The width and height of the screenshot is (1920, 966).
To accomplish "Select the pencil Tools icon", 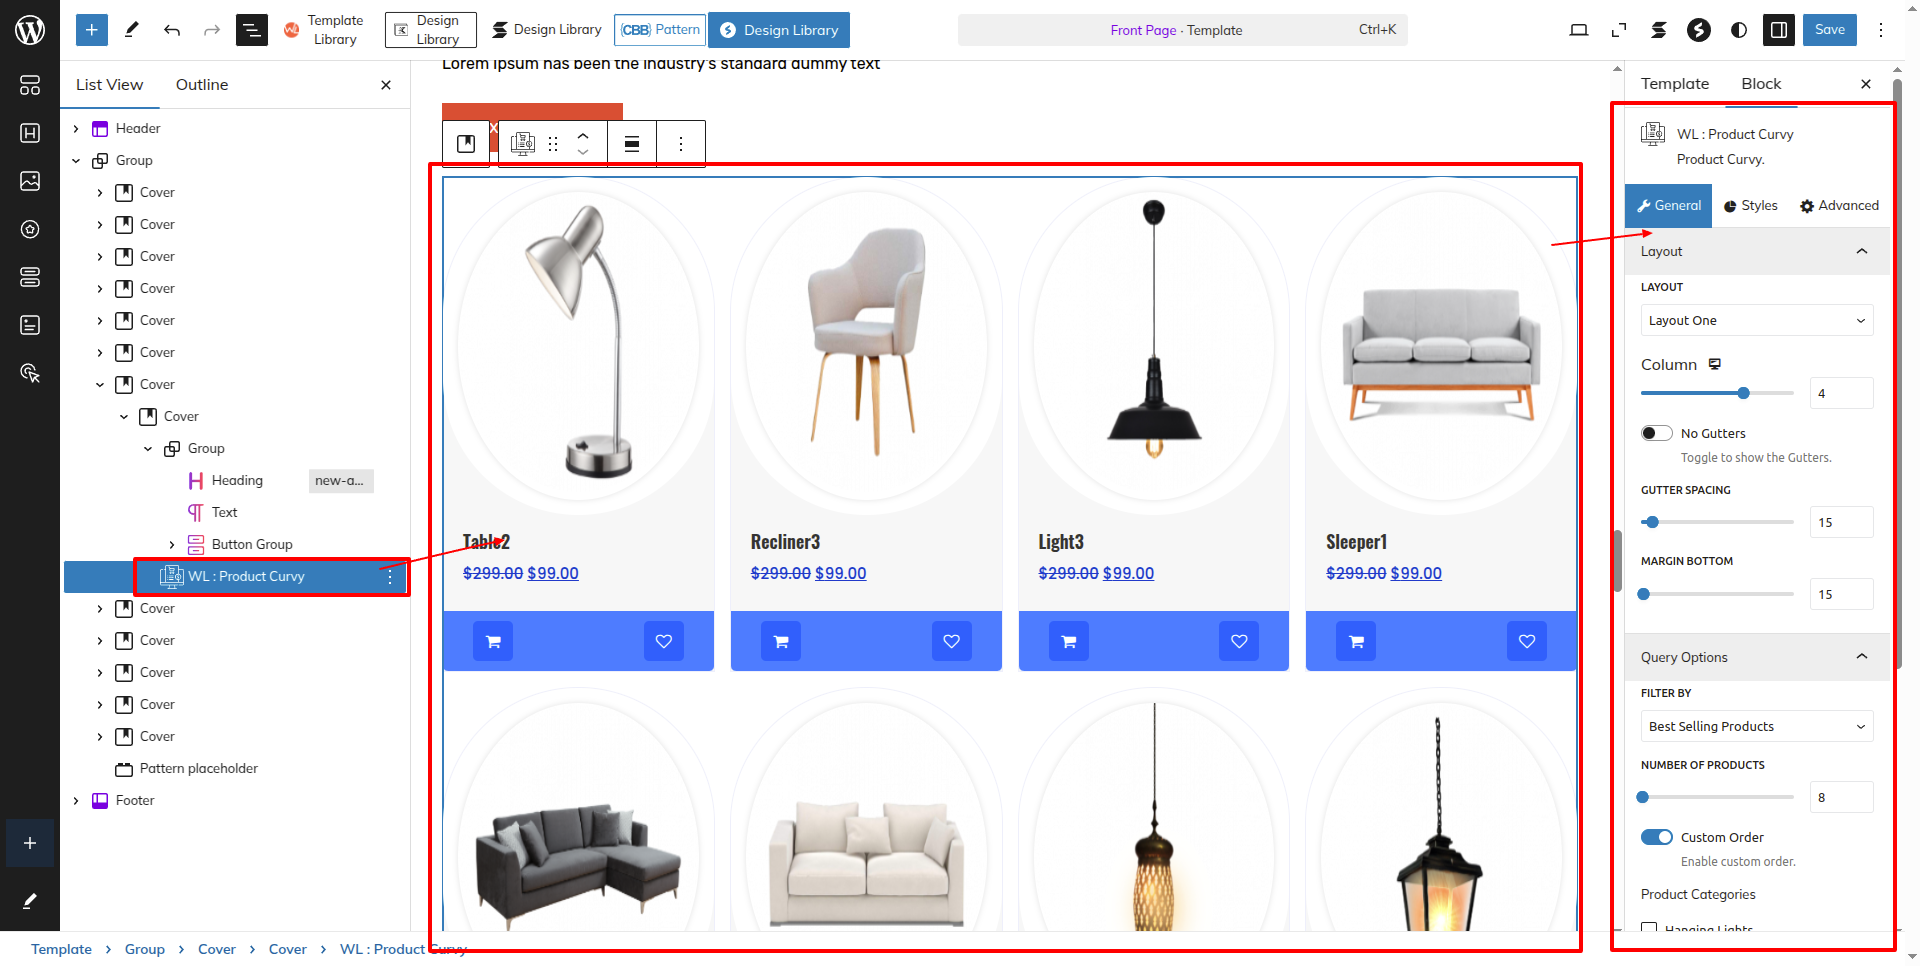I will [131, 30].
